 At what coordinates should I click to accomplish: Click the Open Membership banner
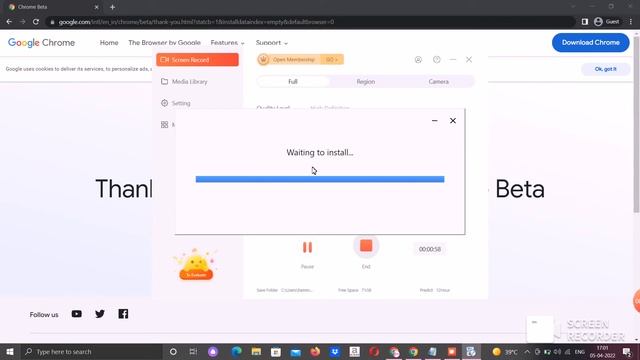[300, 60]
